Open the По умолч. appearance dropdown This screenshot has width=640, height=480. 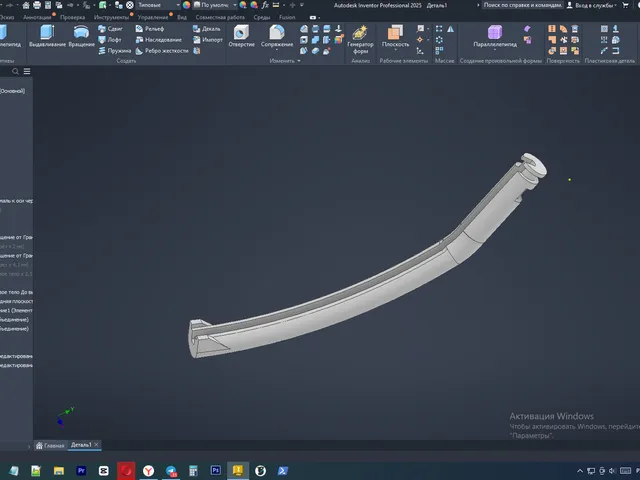click(x=215, y=5)
